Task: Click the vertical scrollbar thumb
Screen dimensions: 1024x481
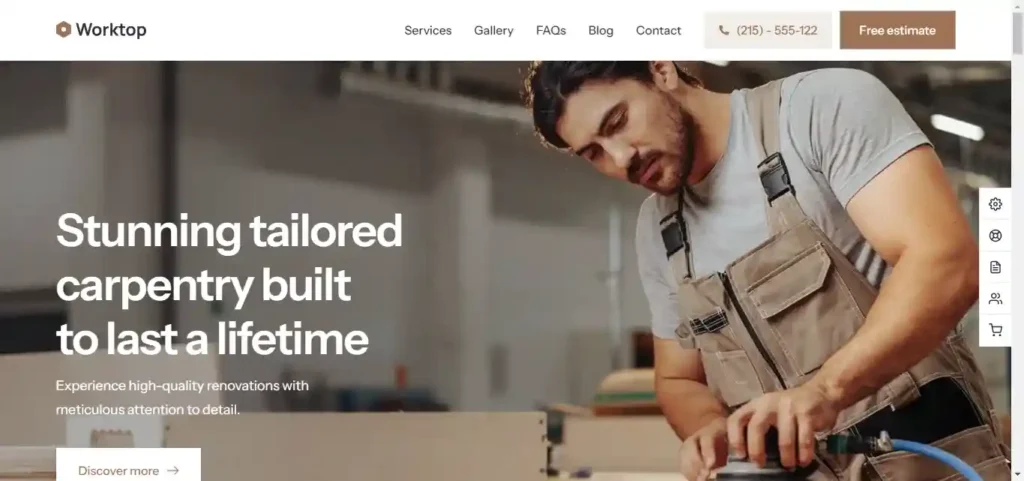Action: coord(1017,34)
